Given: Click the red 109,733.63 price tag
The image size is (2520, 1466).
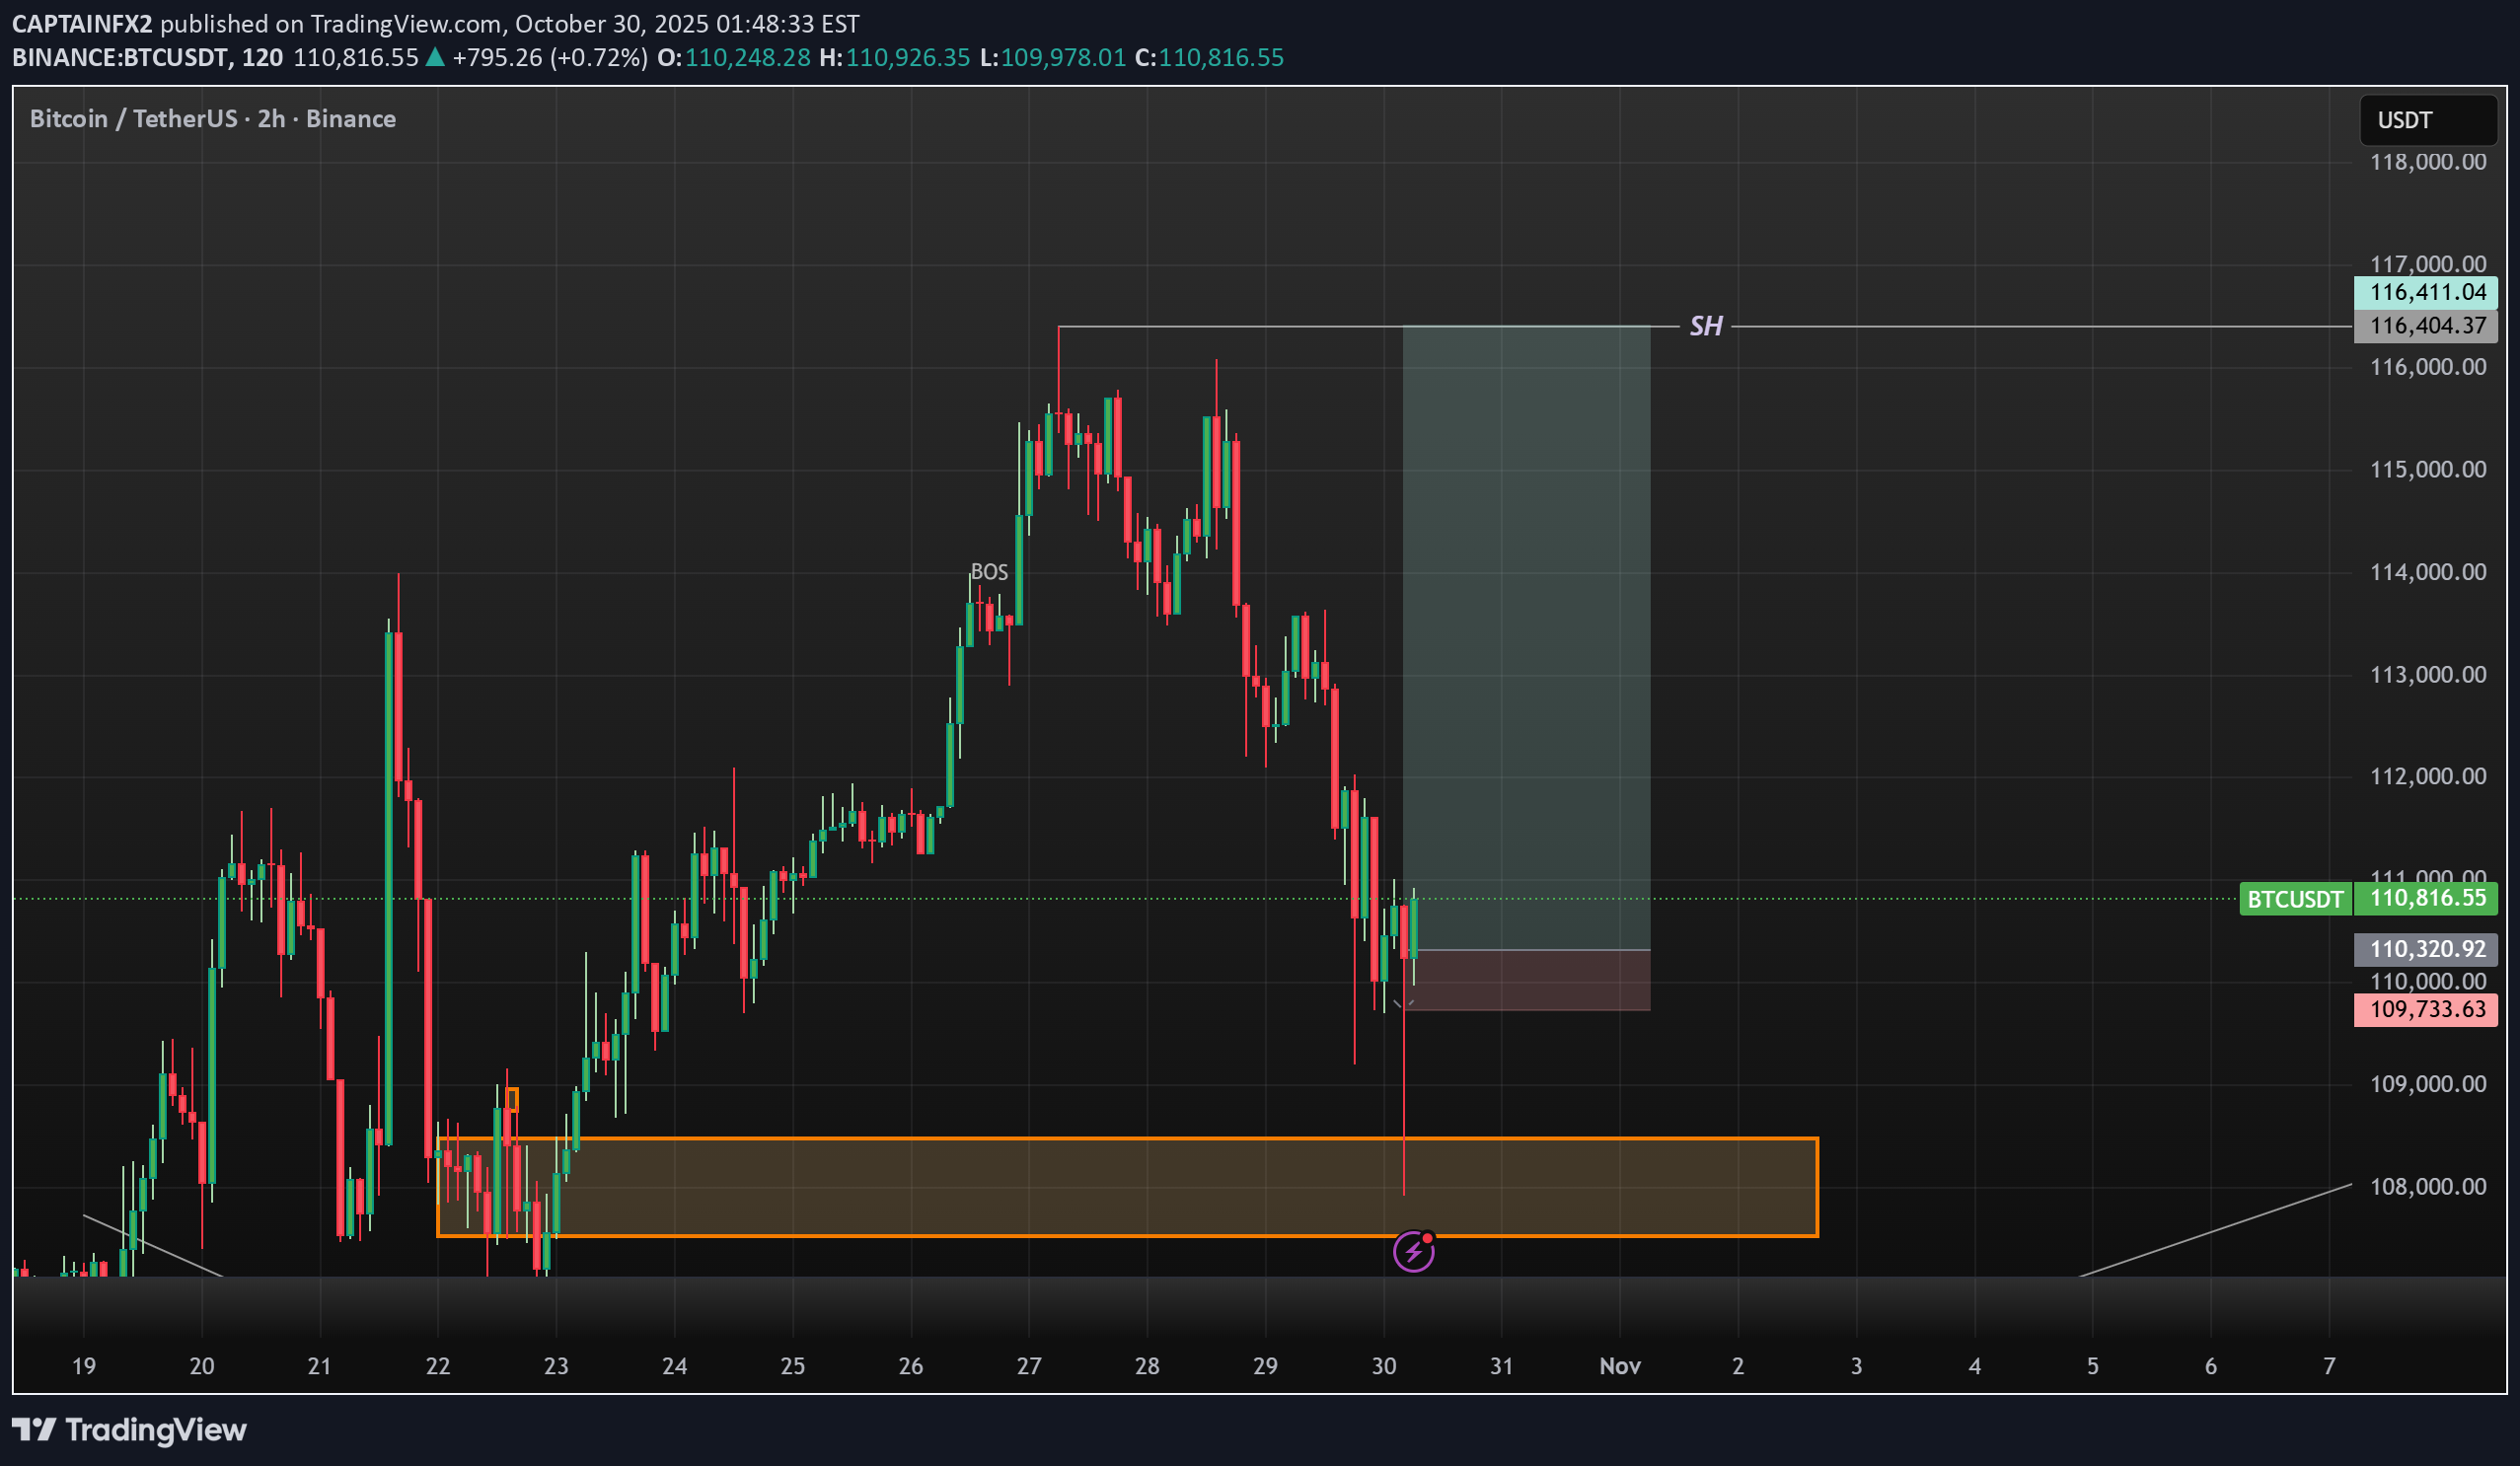Looking at the screenshot, I should pos(2426,1010).
